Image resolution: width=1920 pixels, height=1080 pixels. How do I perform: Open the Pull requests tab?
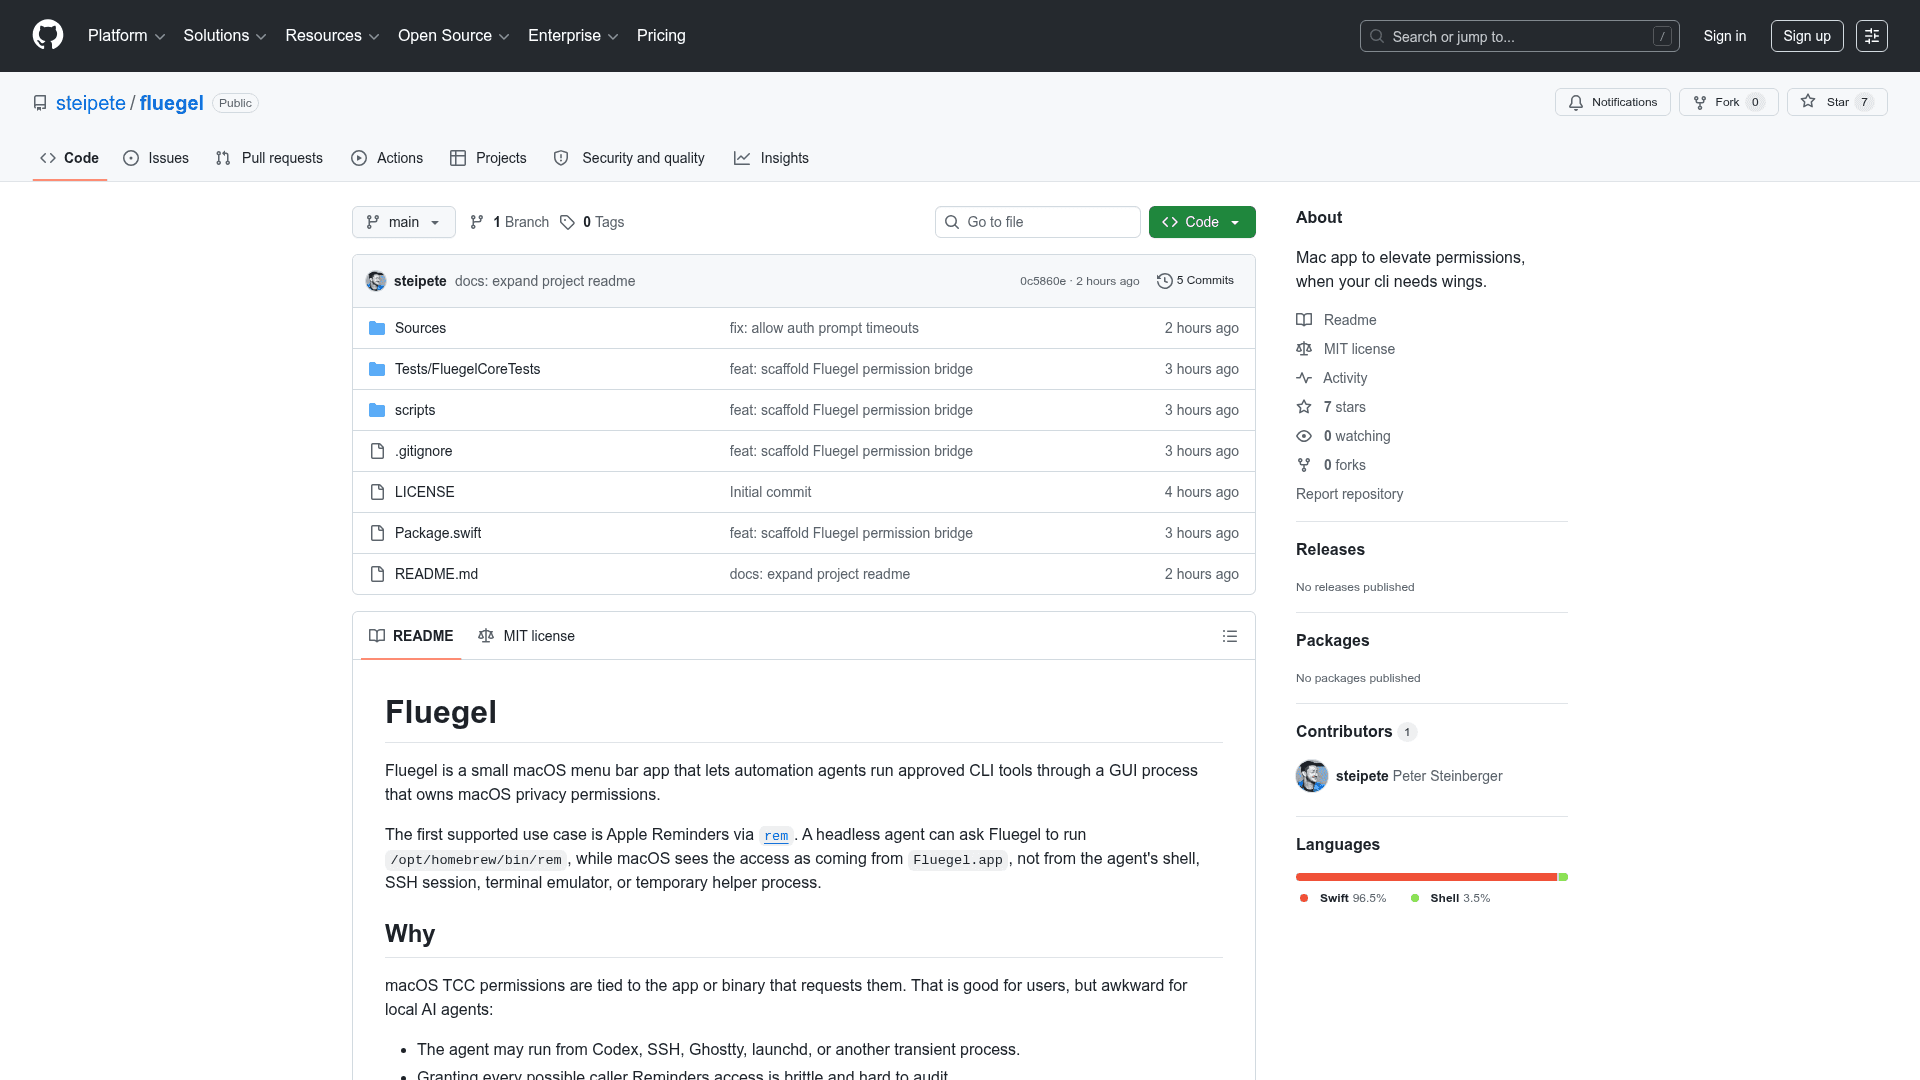(x=269, y=158)
